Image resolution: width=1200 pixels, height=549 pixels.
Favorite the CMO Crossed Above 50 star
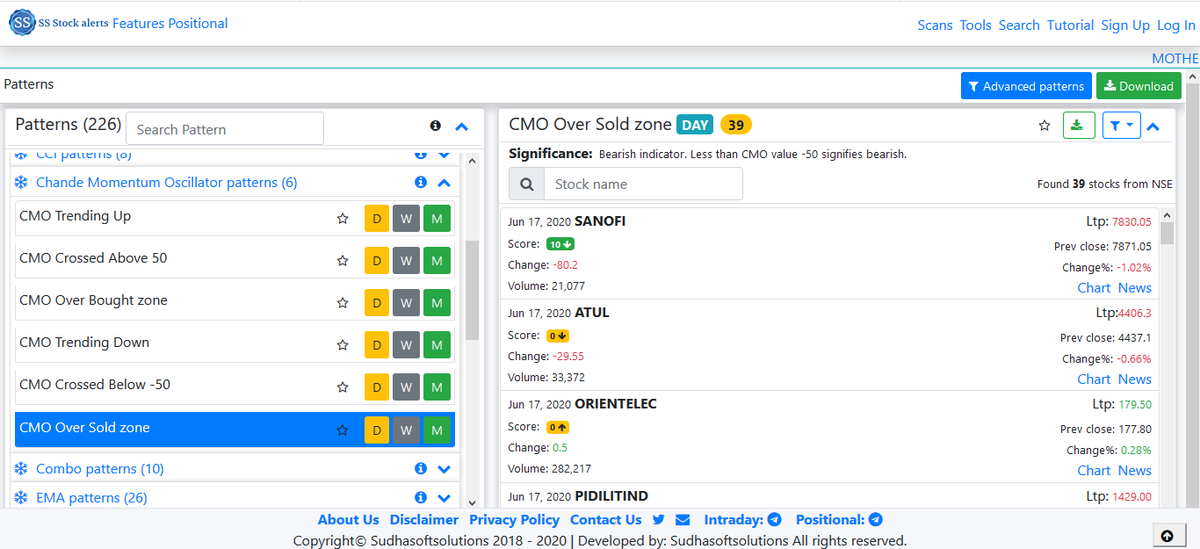[x=342, y=260]
